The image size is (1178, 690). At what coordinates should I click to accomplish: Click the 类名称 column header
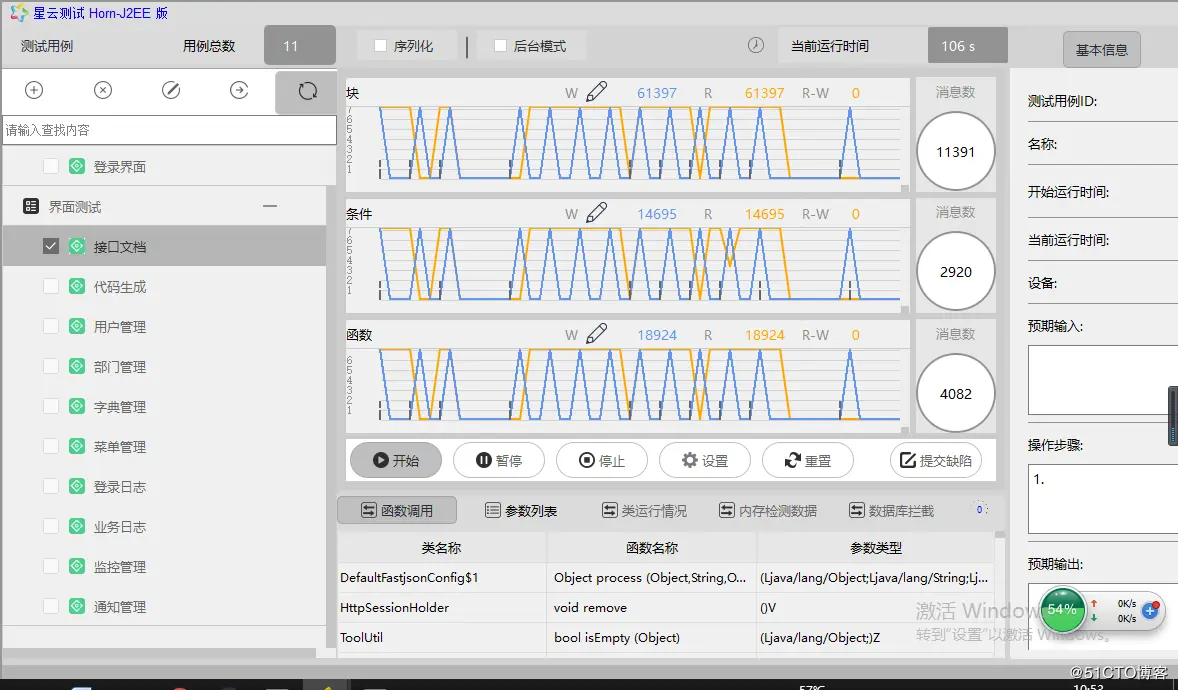441,548
